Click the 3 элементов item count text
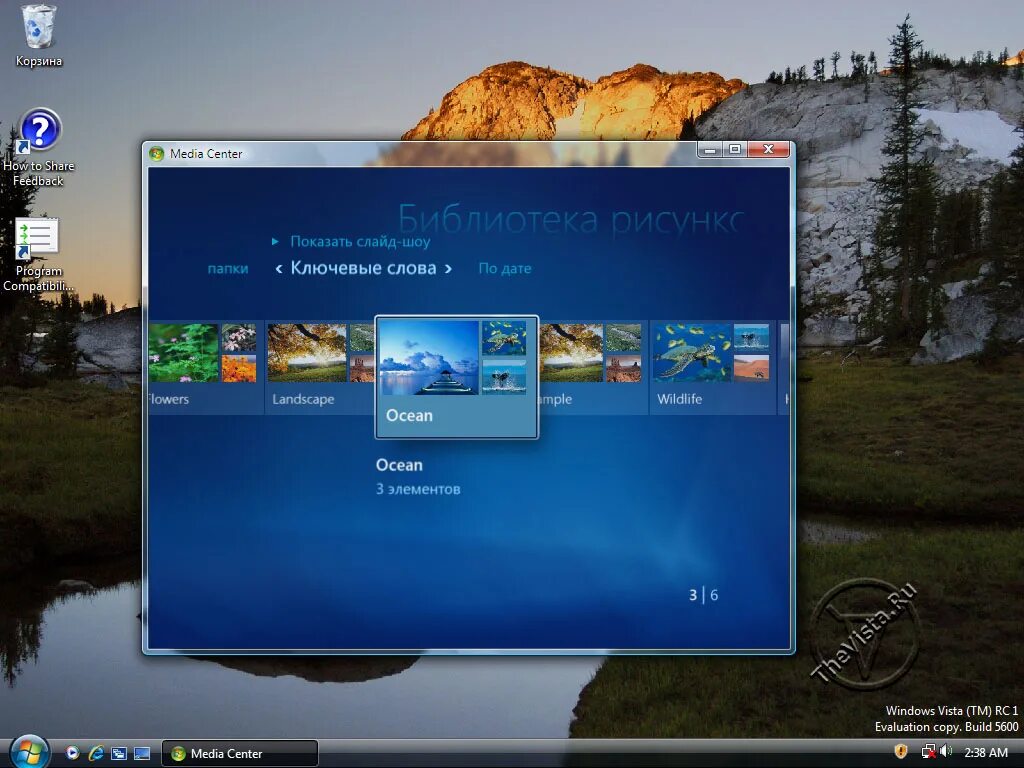1024x768 pixels. pyautogui.click(x=418, y=489)
